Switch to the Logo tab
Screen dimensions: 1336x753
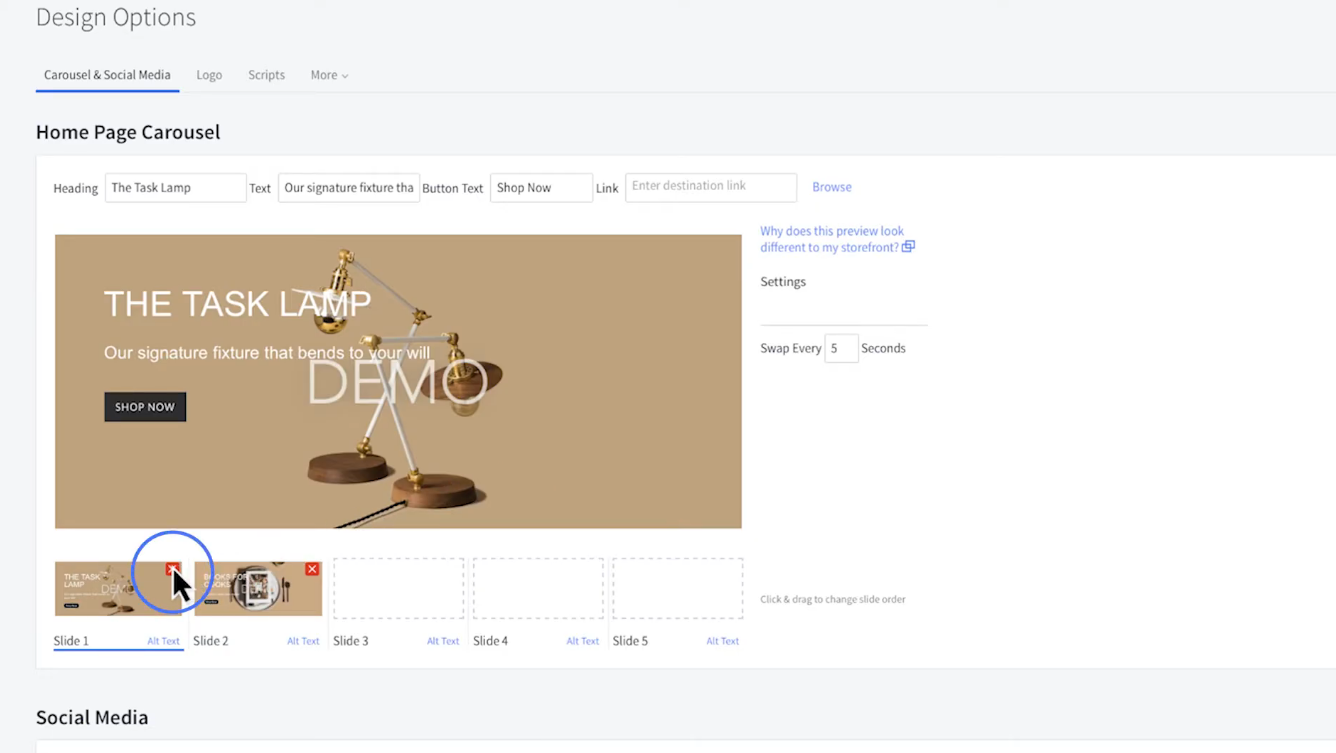pos(209,75)
